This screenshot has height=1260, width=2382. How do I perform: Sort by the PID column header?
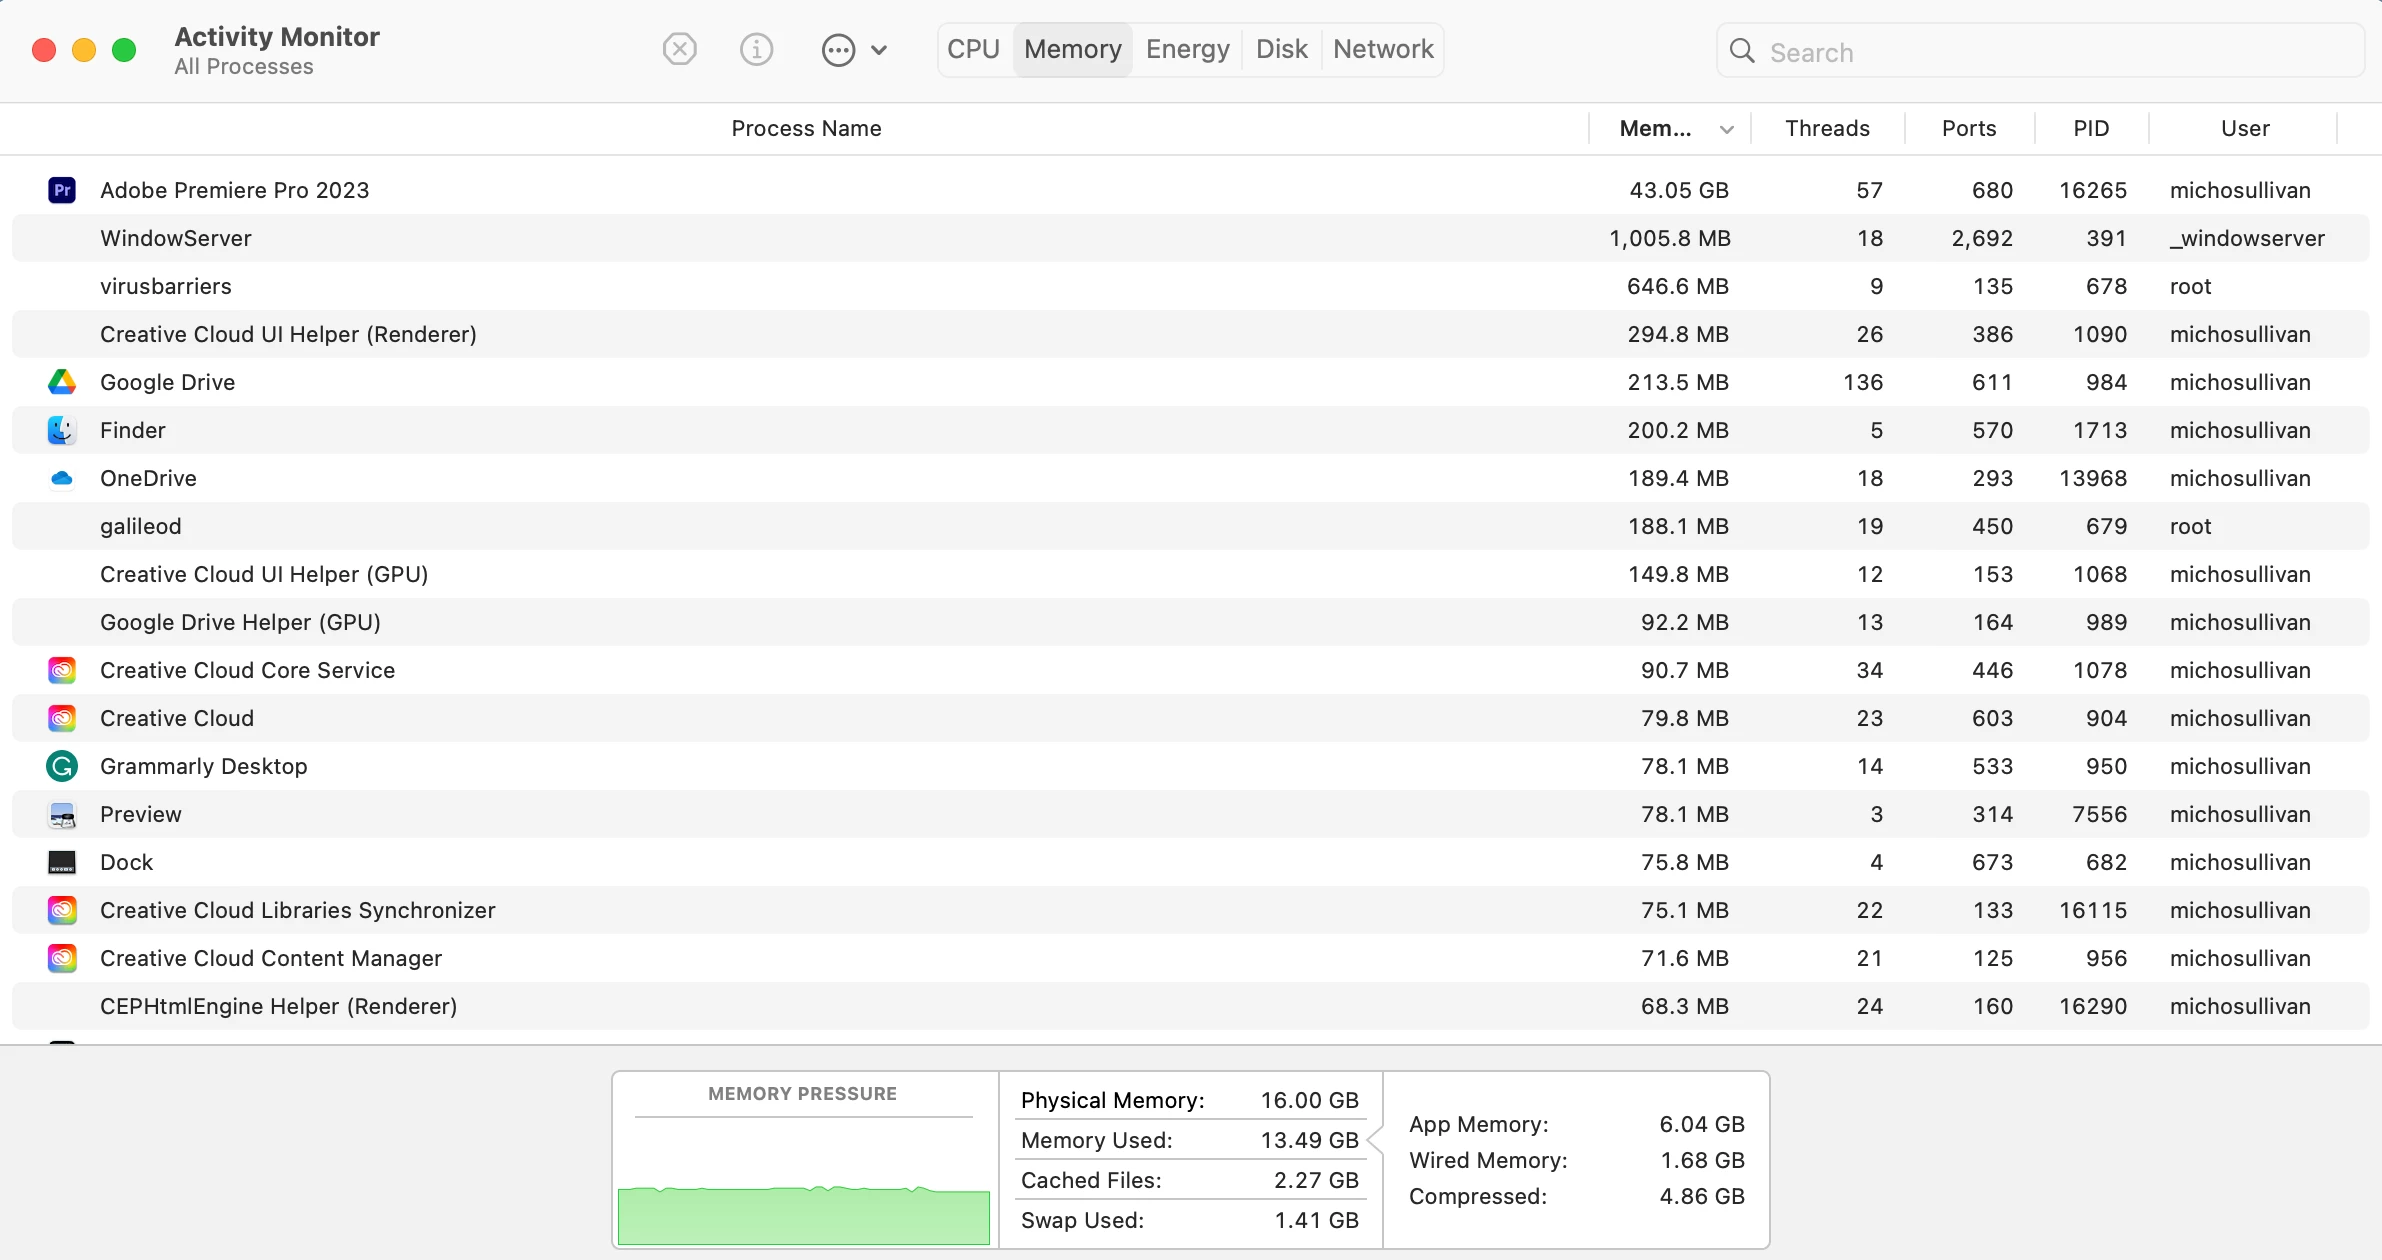2091,129
